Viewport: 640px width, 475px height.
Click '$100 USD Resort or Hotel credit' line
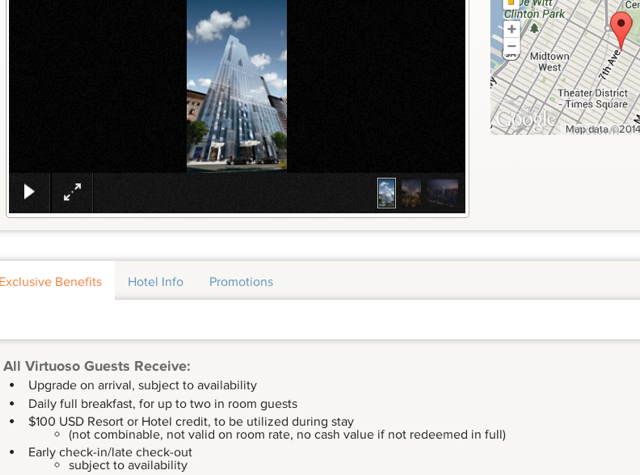pos(191,421)
